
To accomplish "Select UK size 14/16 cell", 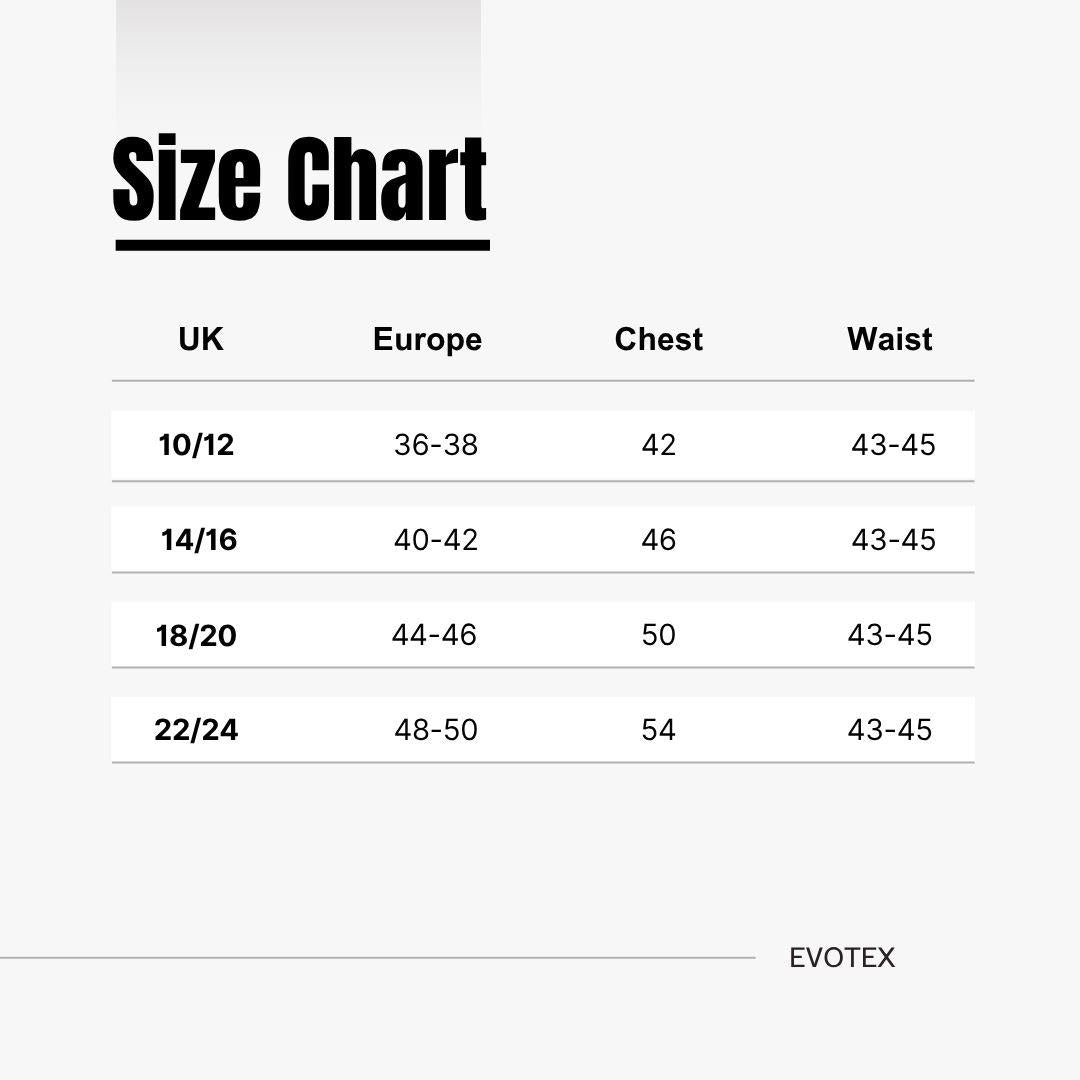I will 199,540.
